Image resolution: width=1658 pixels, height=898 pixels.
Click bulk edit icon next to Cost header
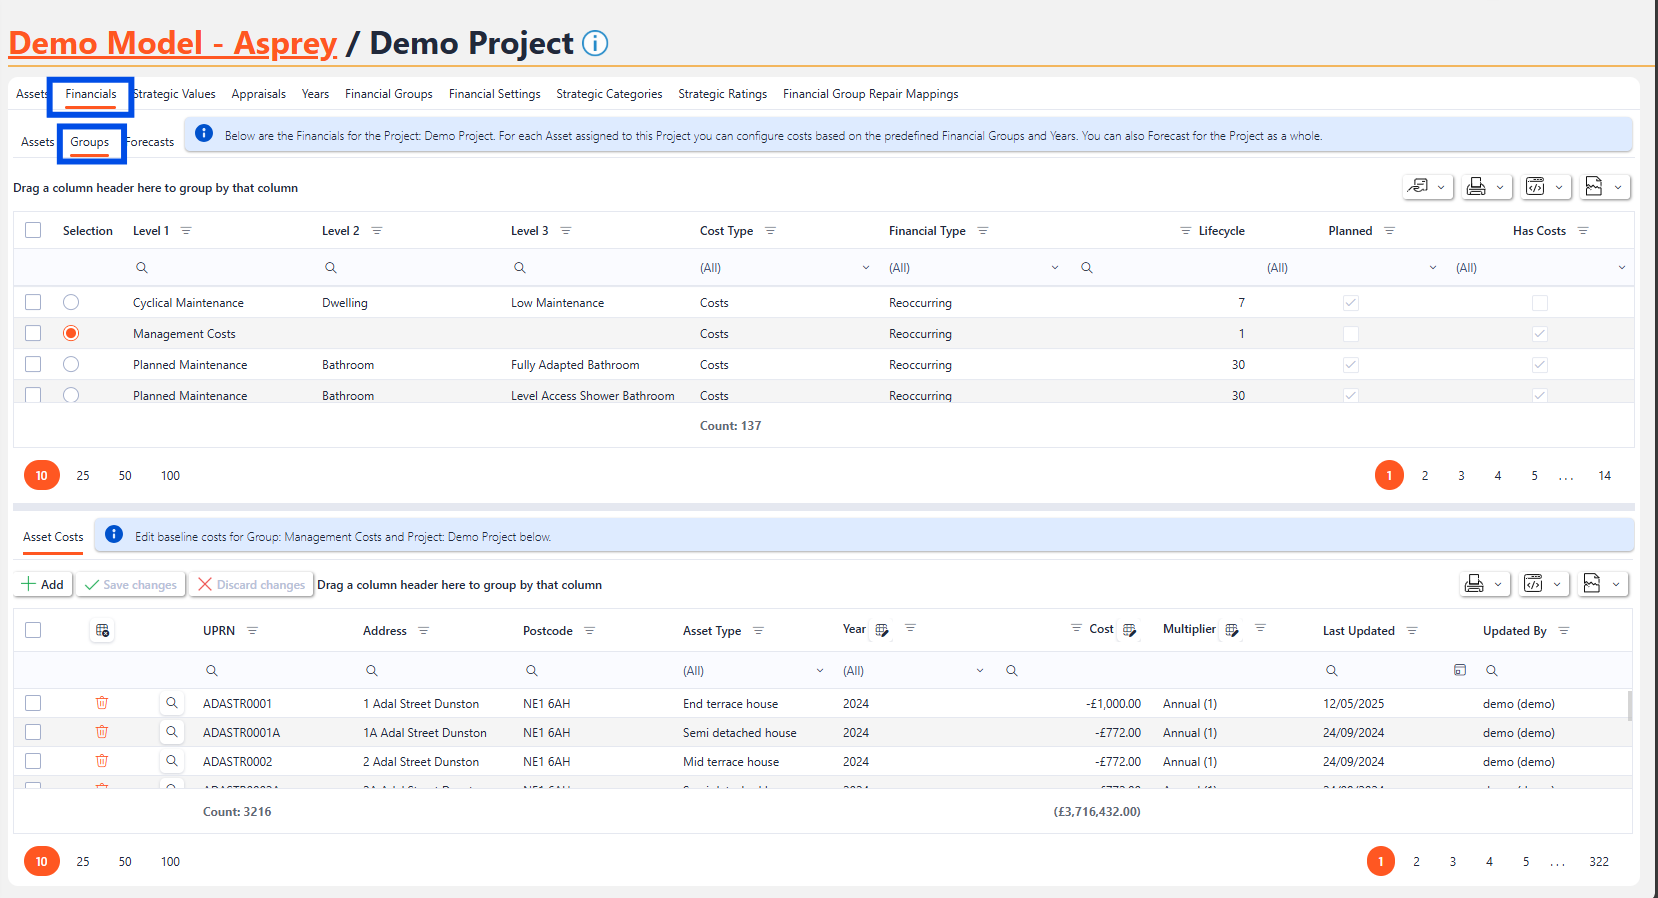pyautogui.click(x=1129, y=630)
